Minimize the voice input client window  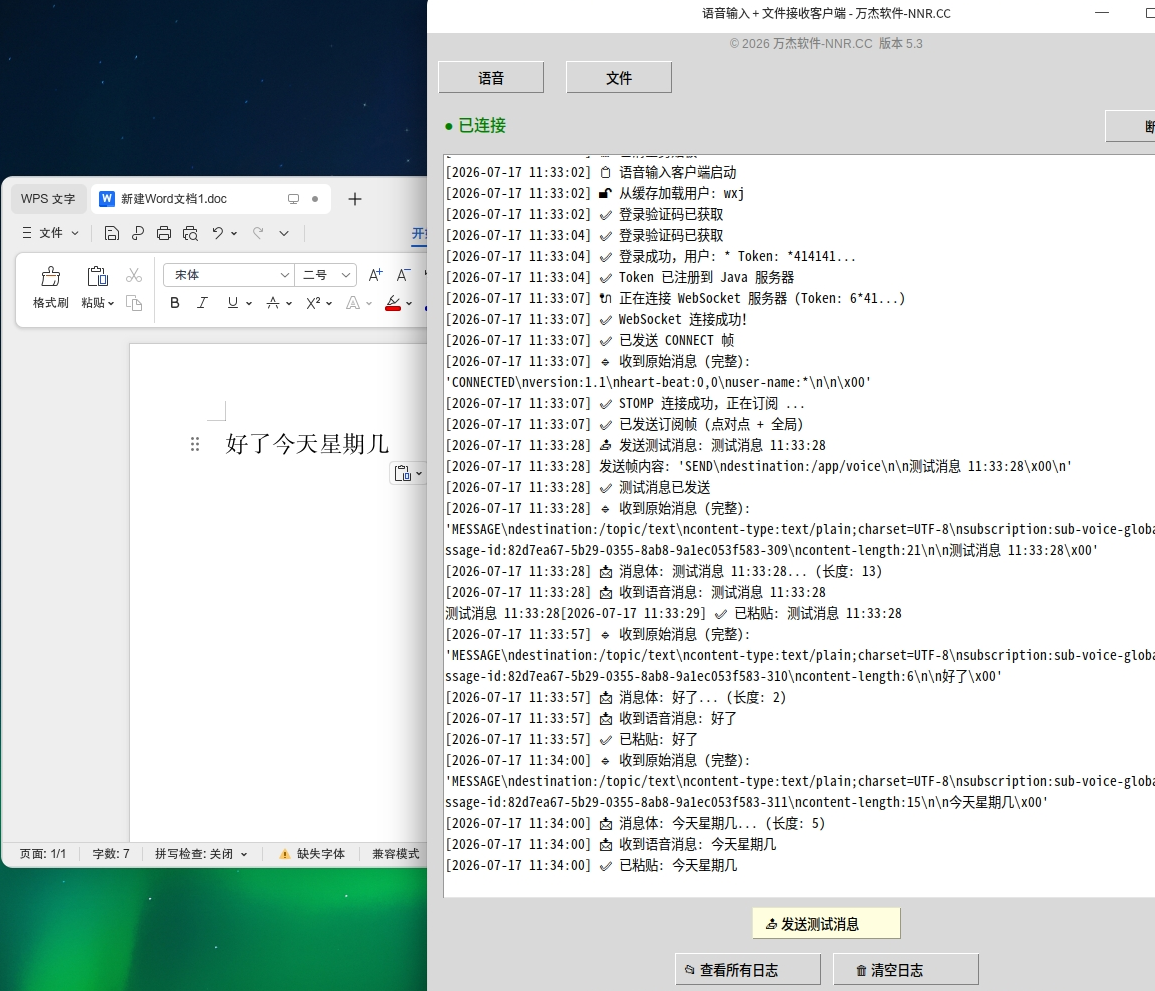1102,13
